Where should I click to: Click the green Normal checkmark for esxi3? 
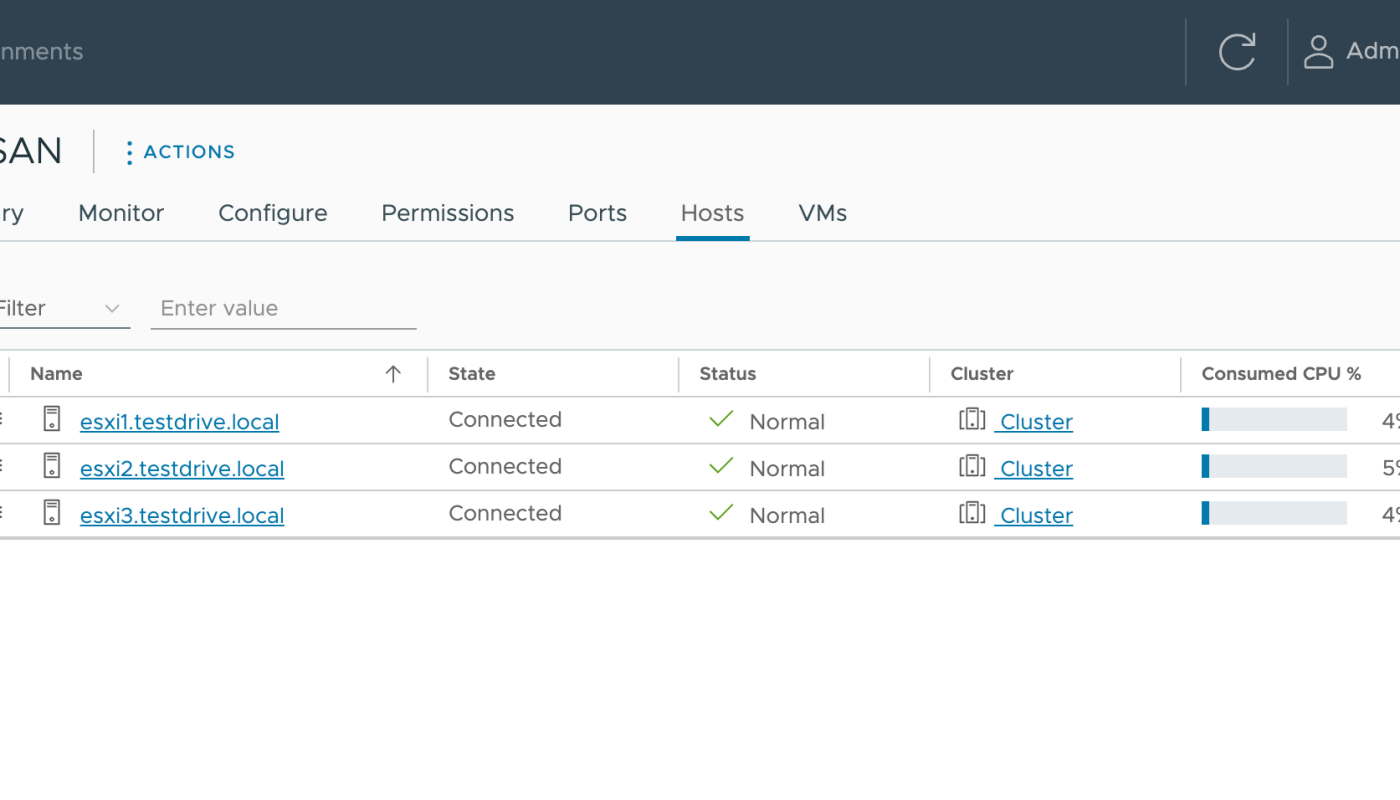coord(721,513)
